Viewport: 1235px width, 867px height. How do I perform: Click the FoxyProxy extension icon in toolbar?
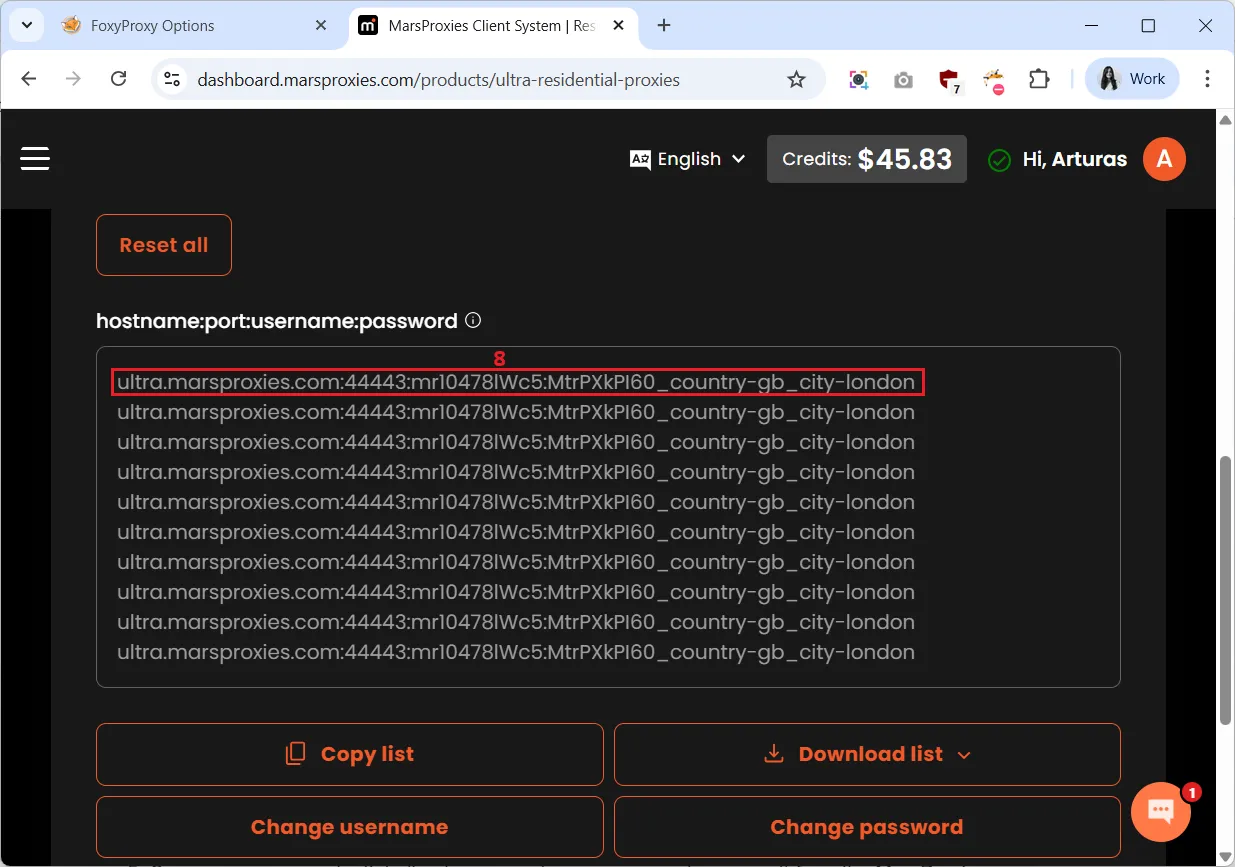(x=994, y=79)
